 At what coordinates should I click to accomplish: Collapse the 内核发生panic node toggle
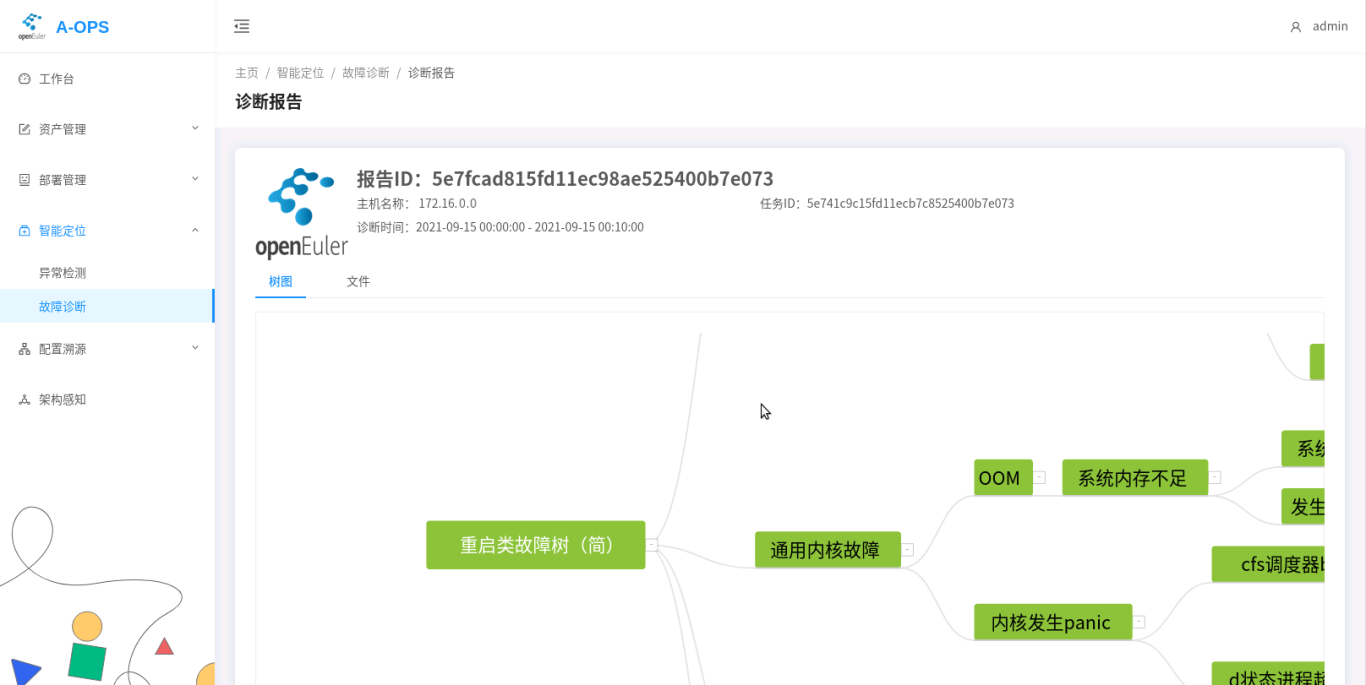tap(1138, 622)
